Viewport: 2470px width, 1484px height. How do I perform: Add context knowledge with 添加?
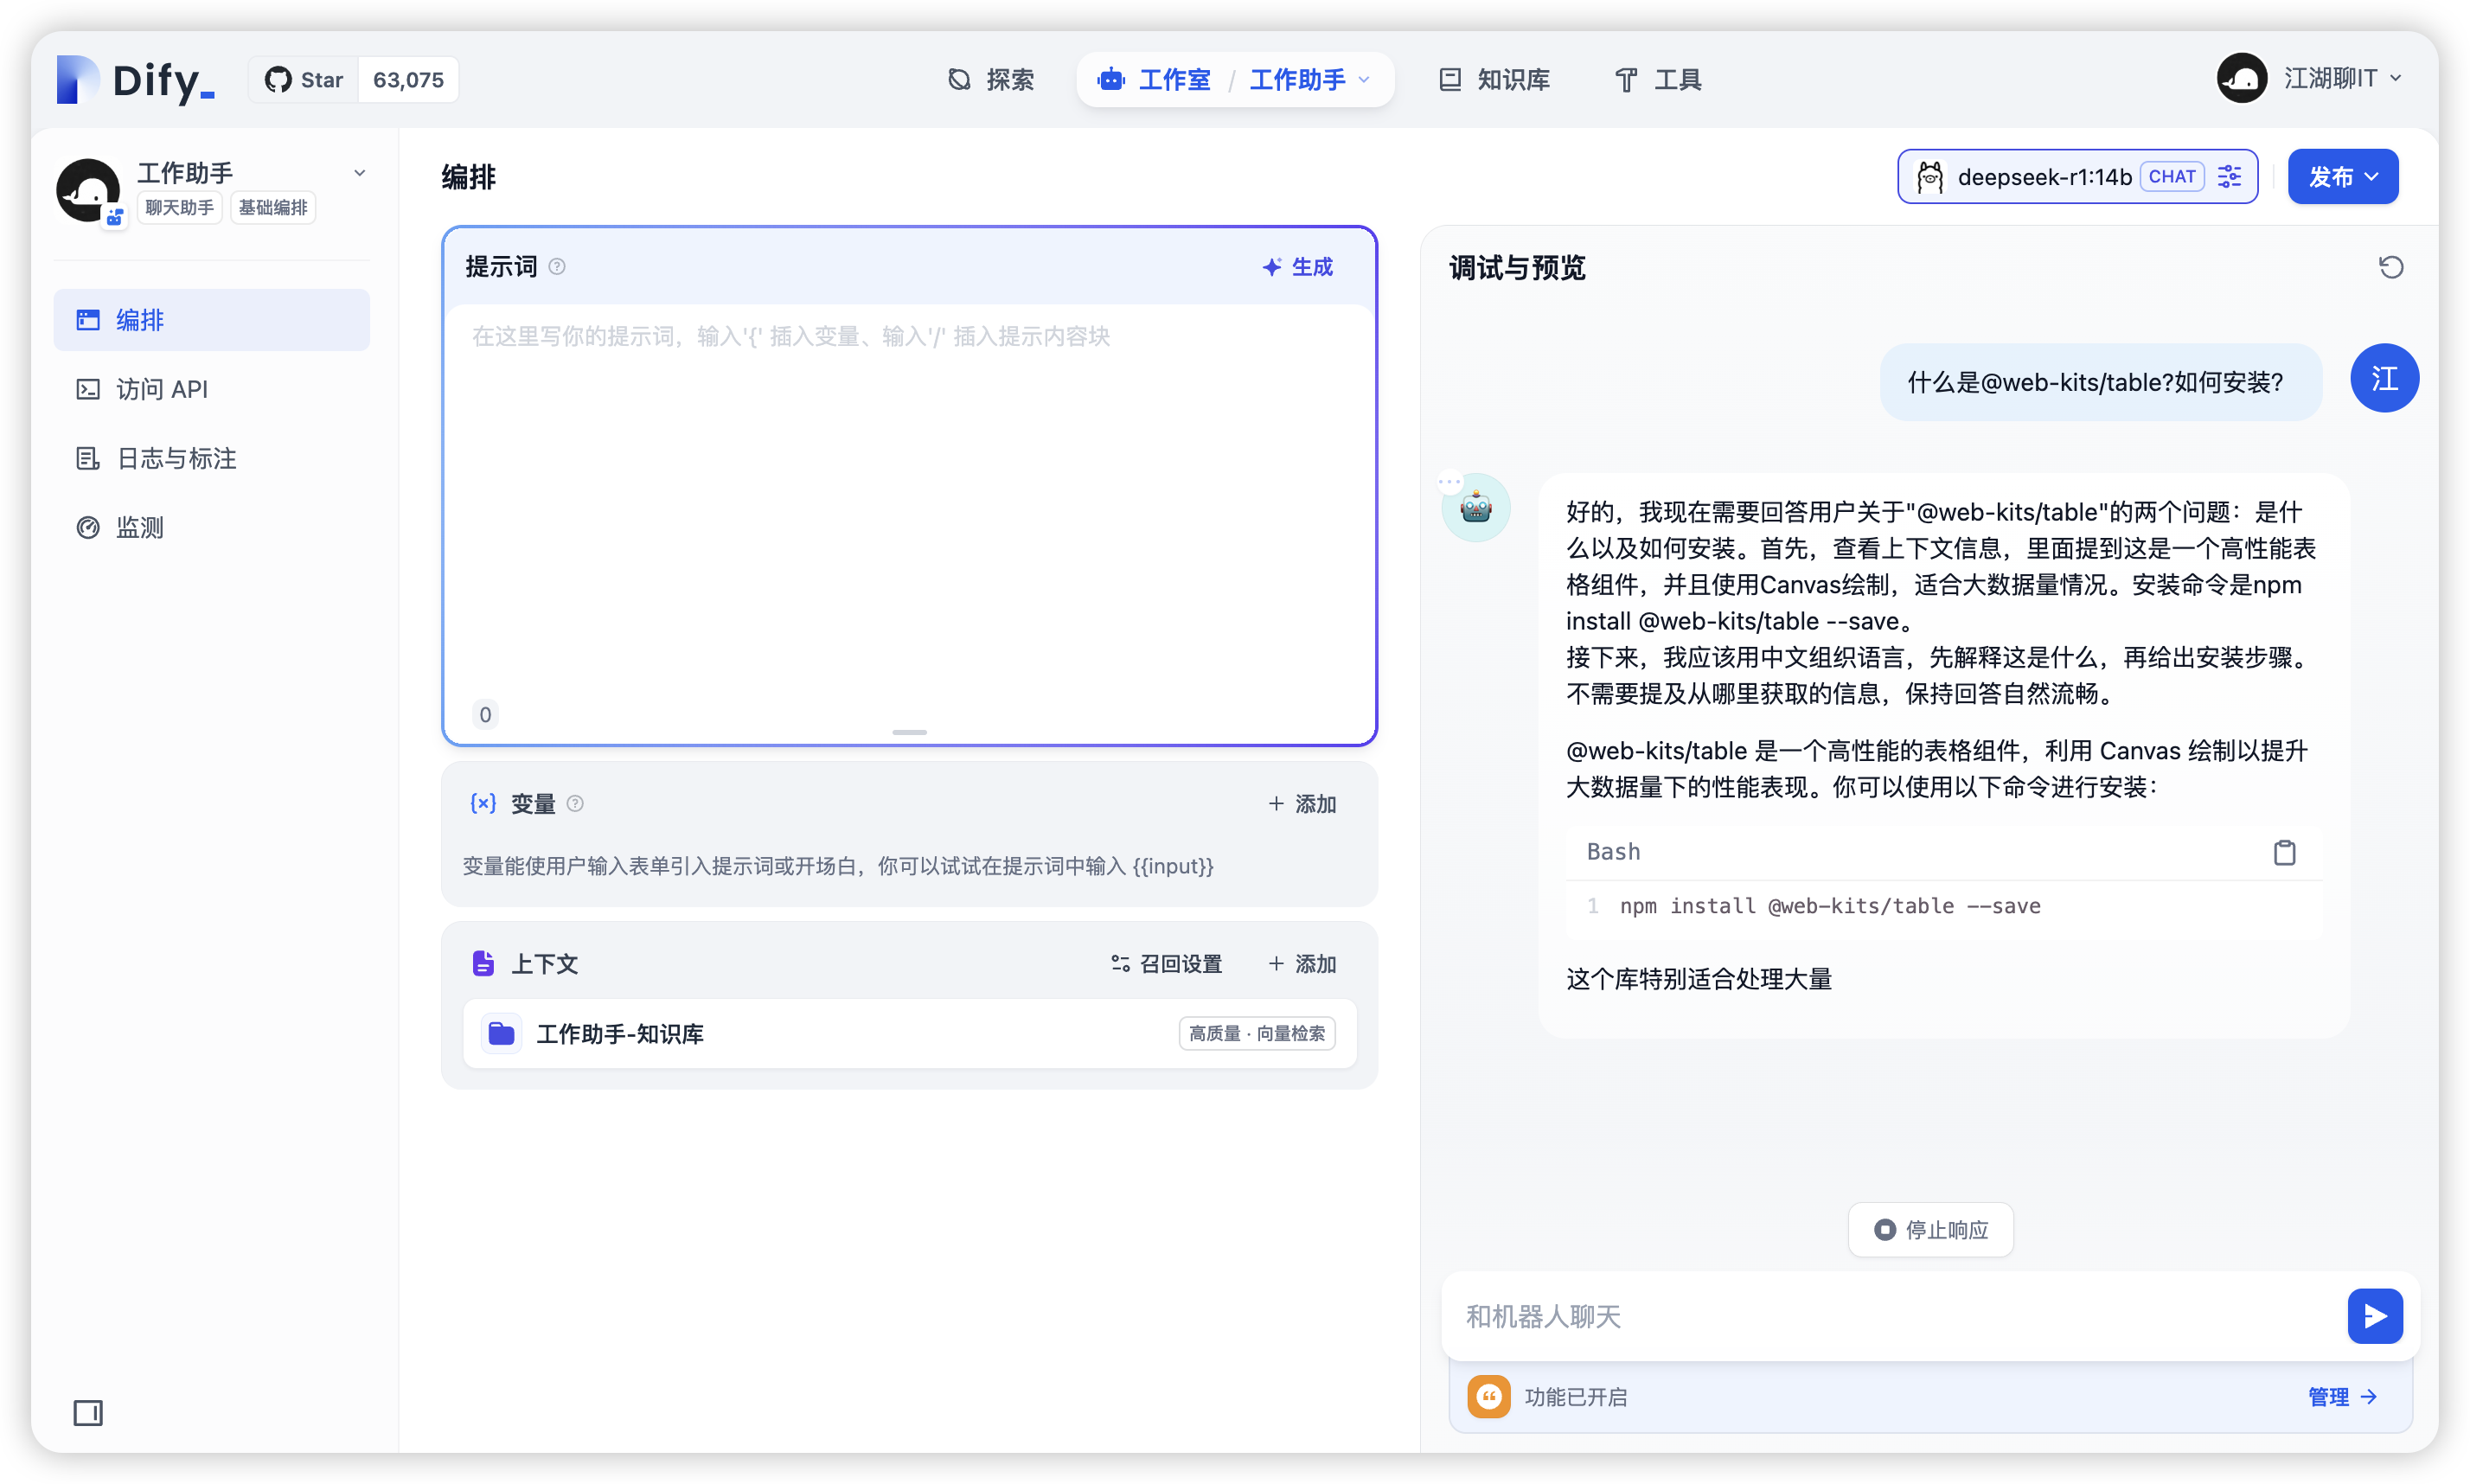coord(1301,963)
